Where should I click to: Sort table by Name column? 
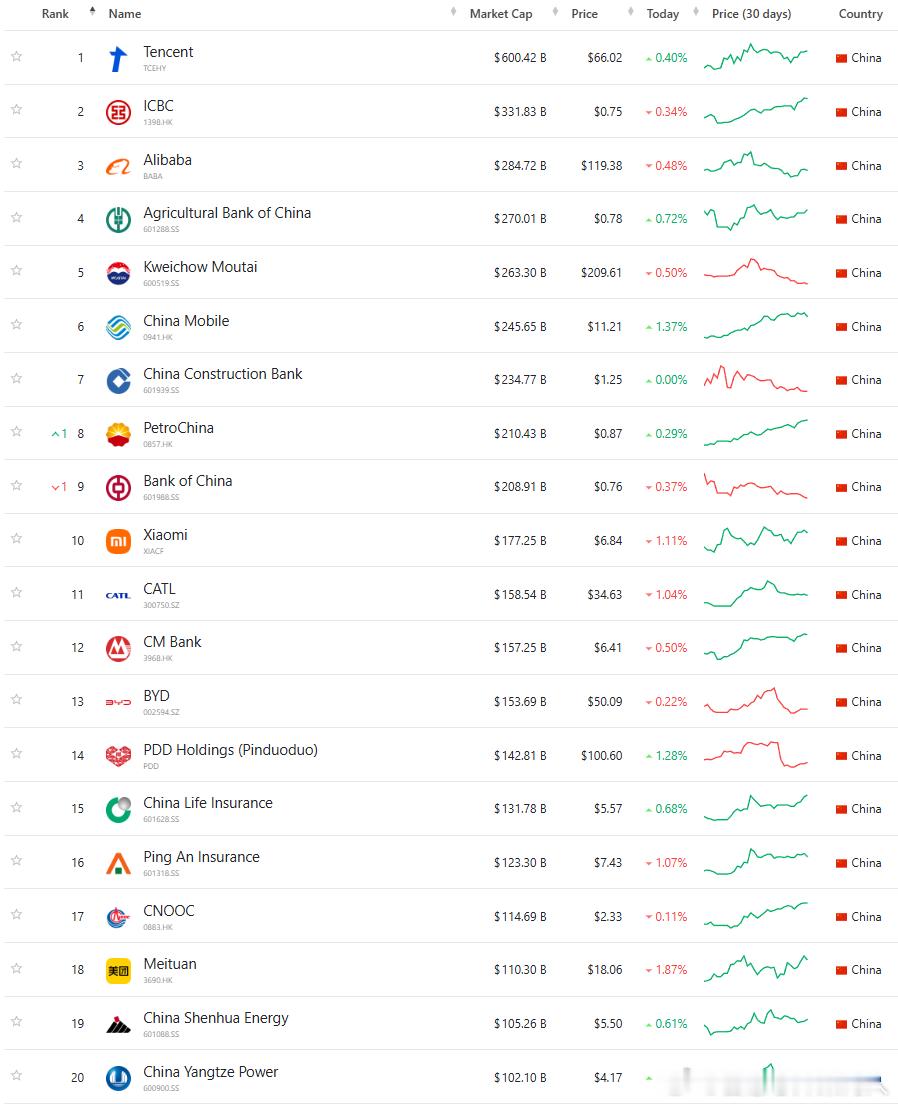125,14
